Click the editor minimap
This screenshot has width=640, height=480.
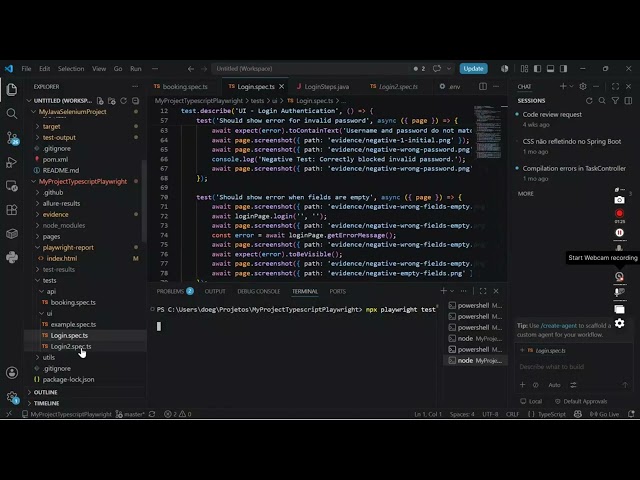[x=487, y=131]
